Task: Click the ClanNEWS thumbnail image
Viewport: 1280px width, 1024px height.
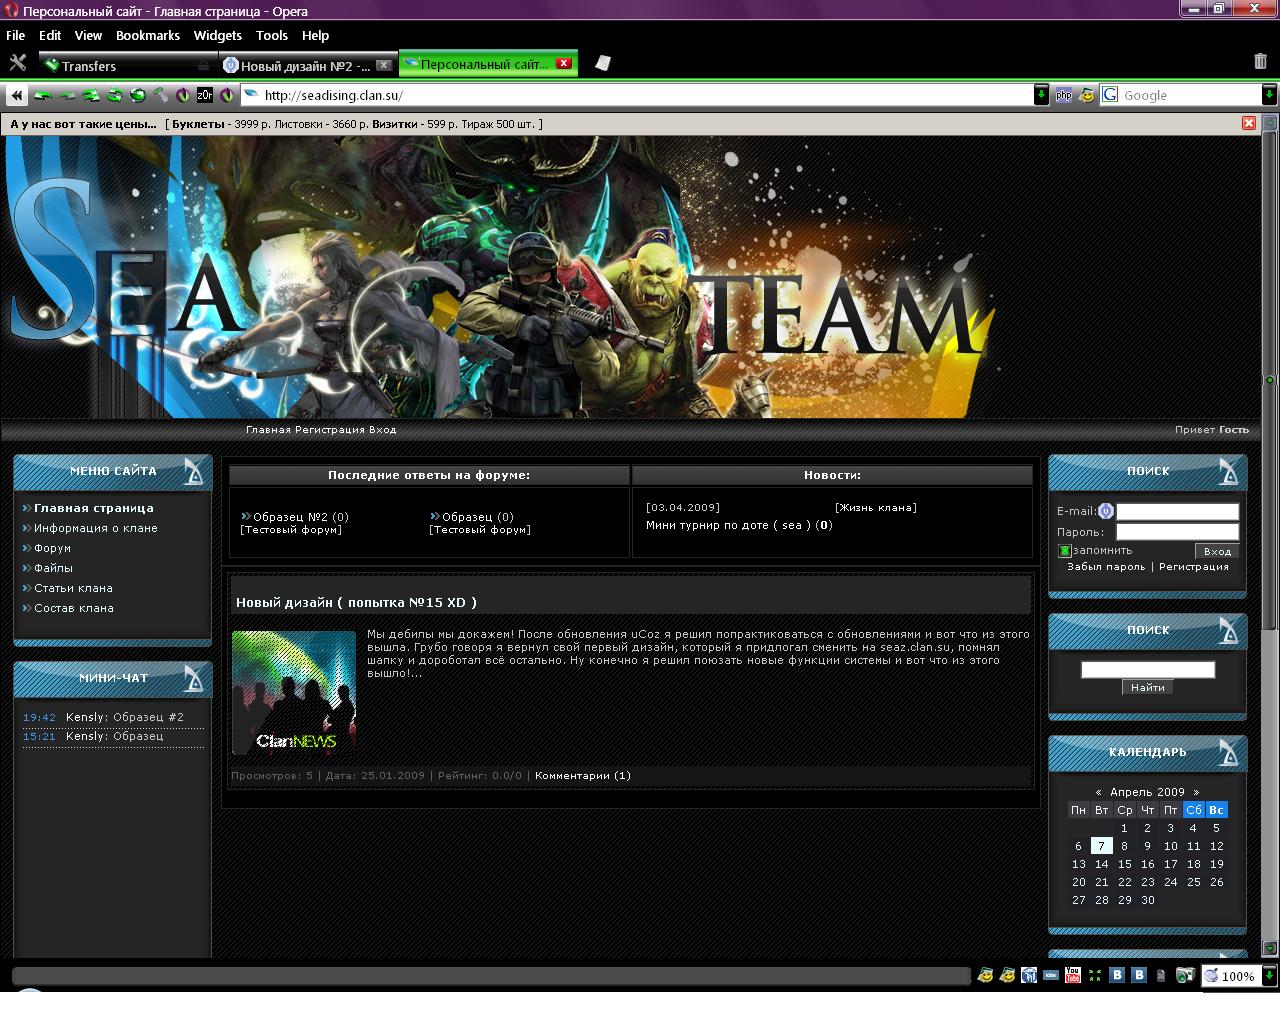Action: [294, 692]
